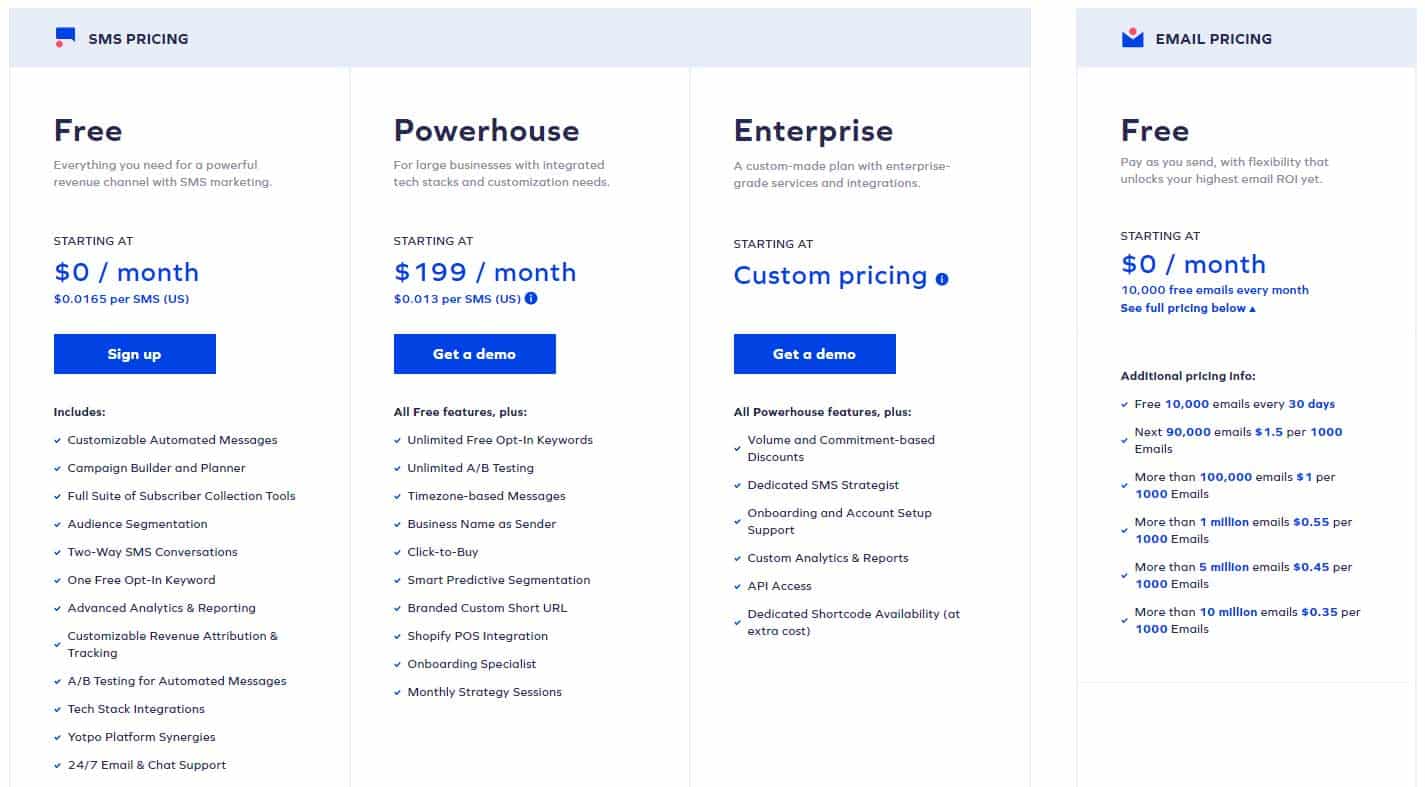Click checkmark beside Customizable Automated Messages

58,440
